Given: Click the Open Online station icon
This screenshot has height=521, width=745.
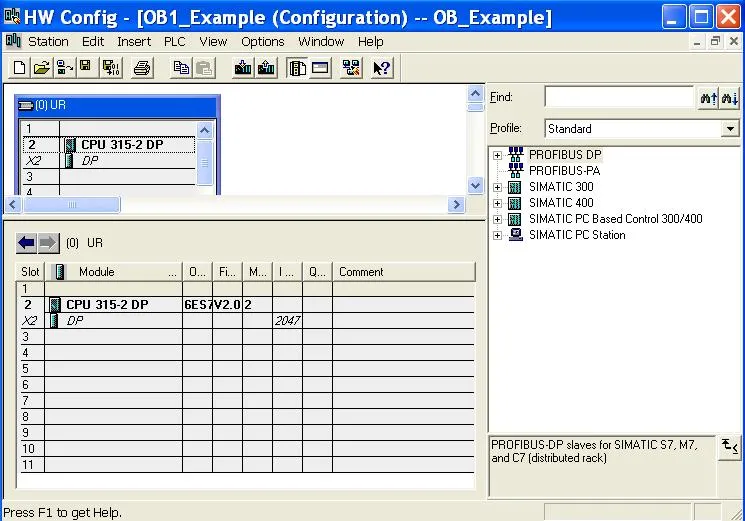Looking at the screenshot, I should 64,68.
